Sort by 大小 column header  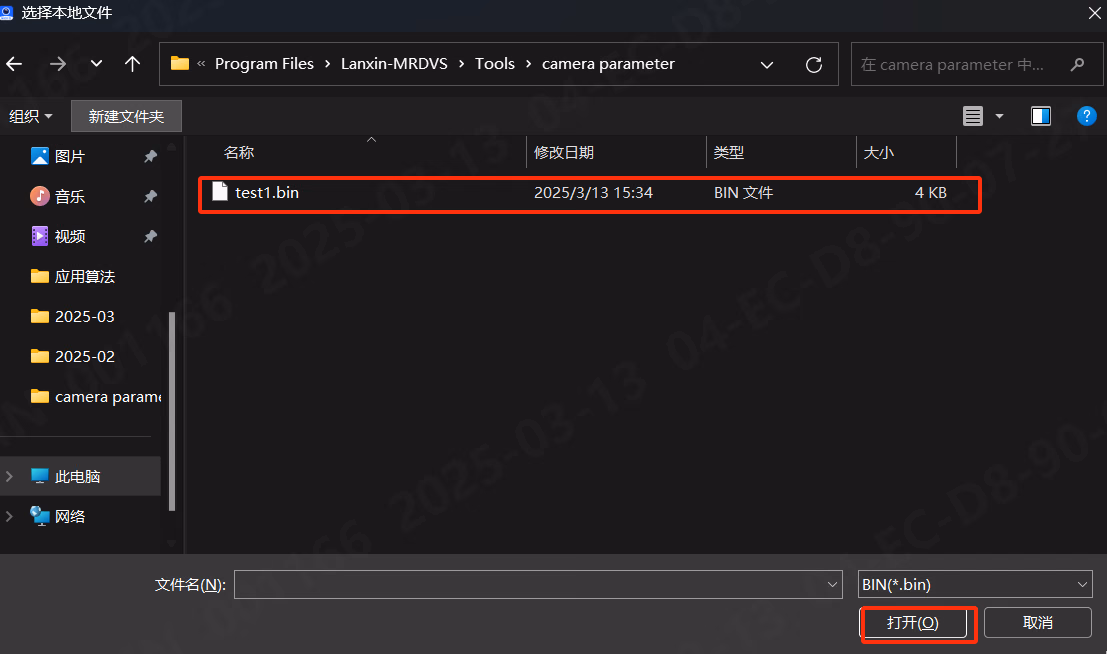(879, 153)
